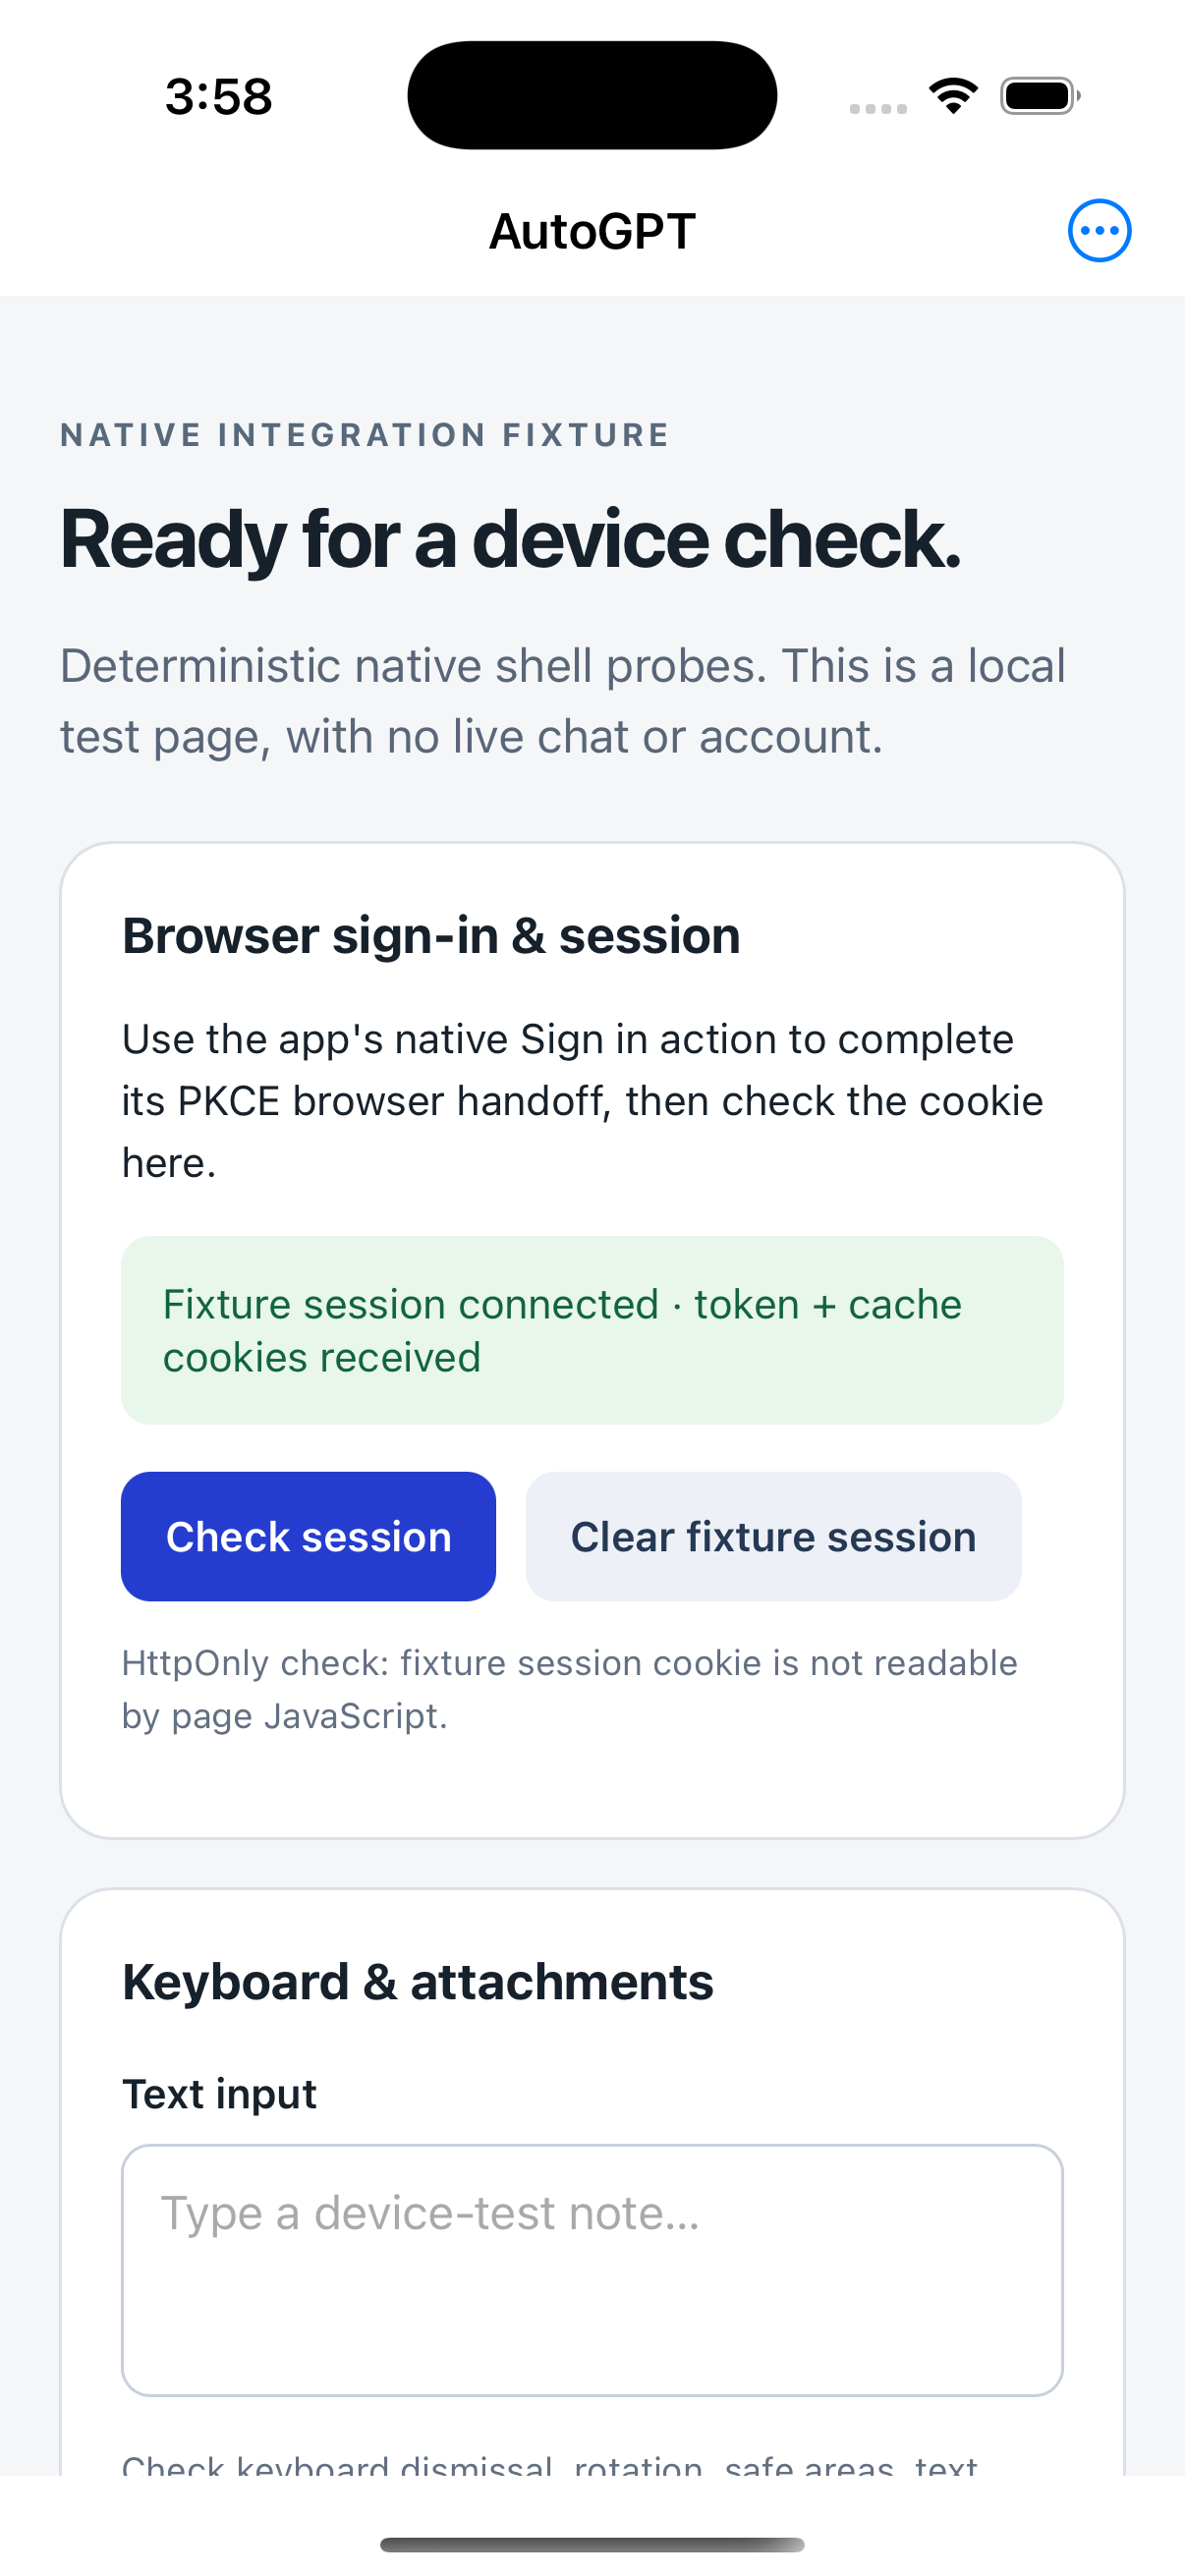Tap the green Fixture session connected banner
This screenshot has width=1185, height=2576.
(x=592, y=1330)
